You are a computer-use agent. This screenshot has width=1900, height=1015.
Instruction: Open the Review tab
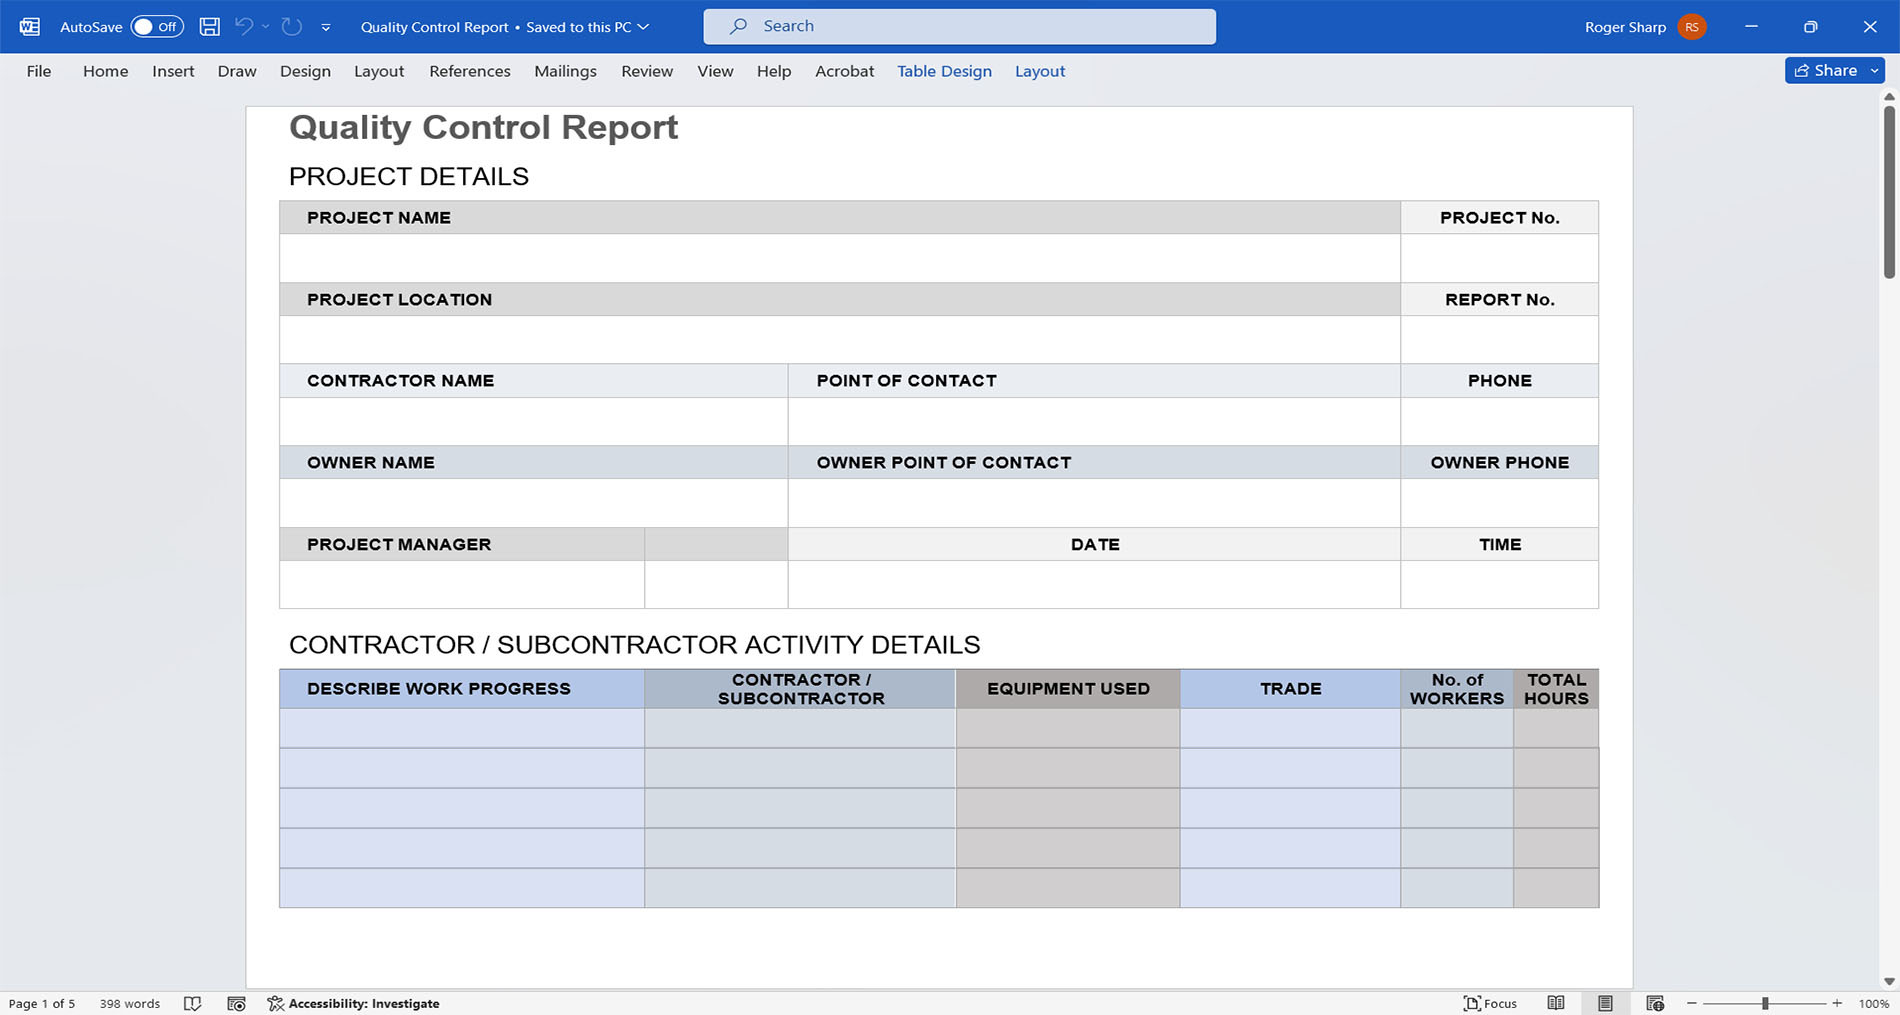click(x=647, y=71)
